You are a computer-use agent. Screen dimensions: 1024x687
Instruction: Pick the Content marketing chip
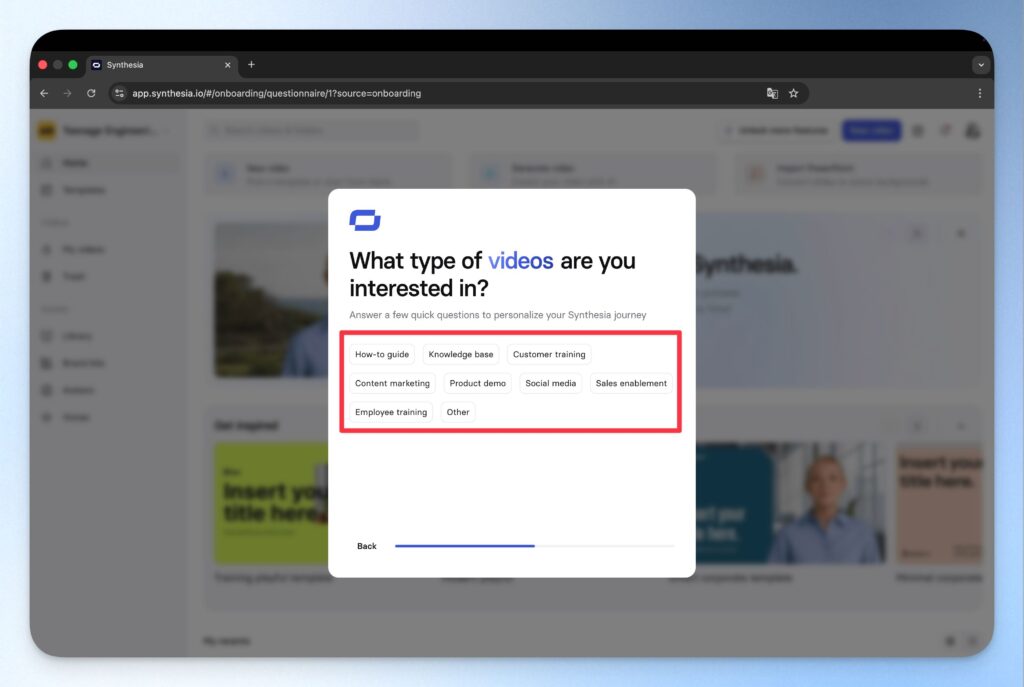(392, 383)
